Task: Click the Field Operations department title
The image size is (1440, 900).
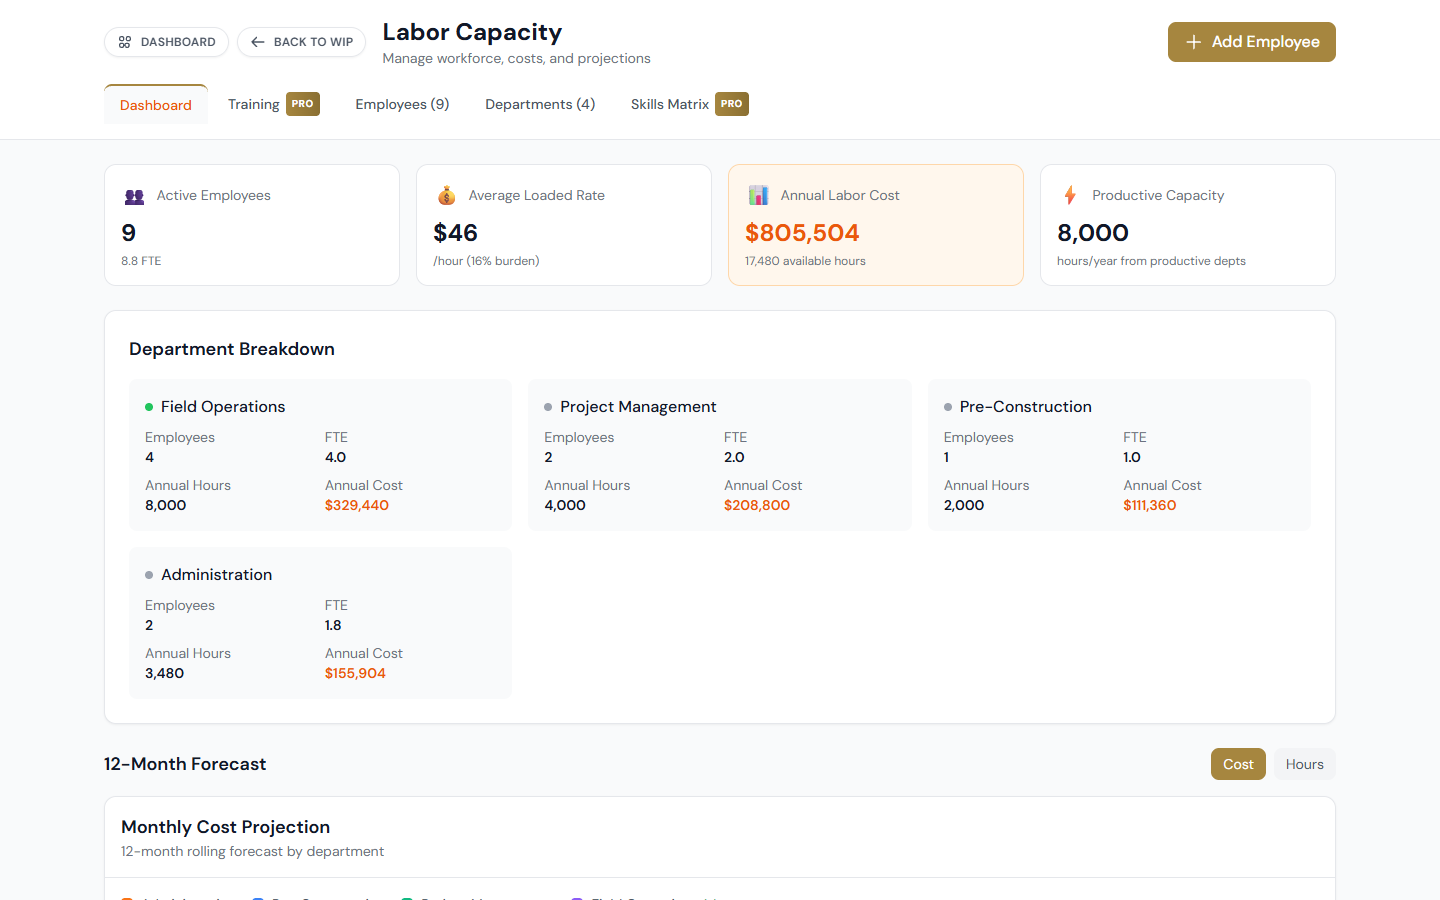Action: [223, 407]
